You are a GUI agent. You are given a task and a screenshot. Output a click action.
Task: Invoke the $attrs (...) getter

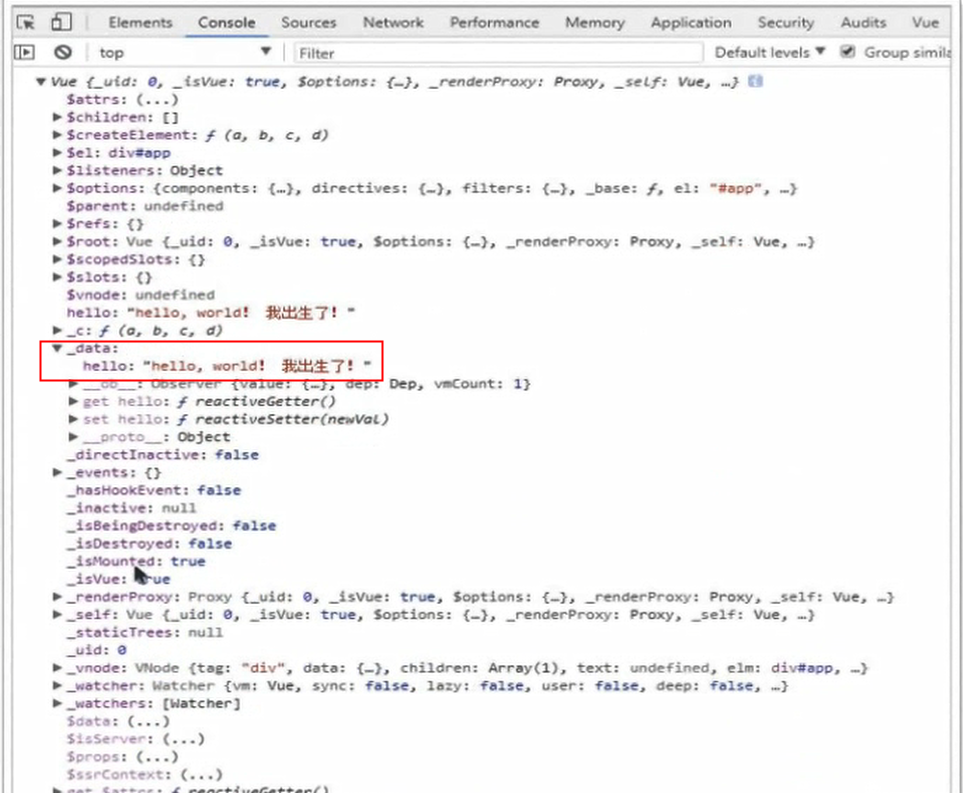point(157,99)
